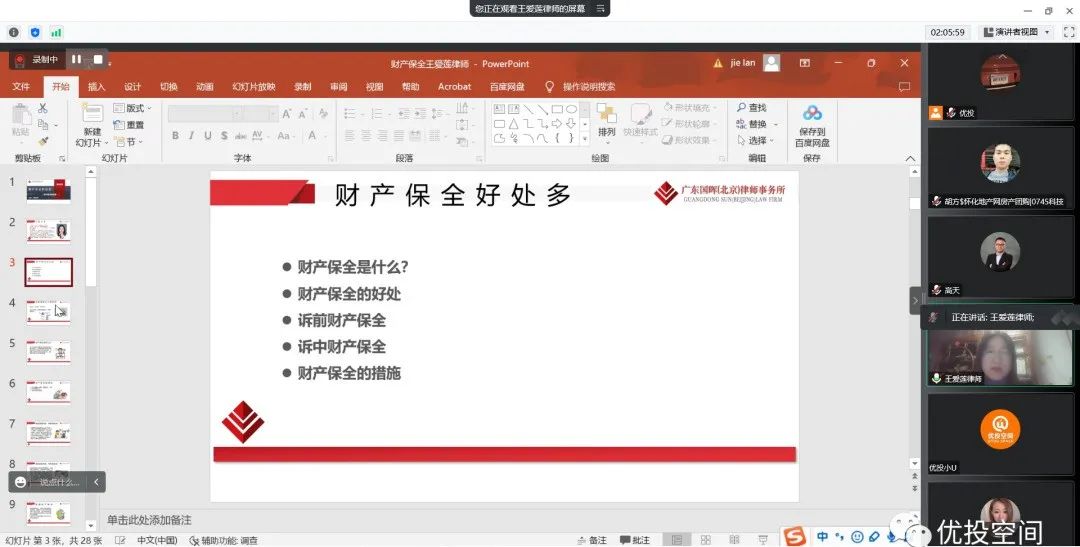Click the Format Painter brush icon

(x=43, y=141)
